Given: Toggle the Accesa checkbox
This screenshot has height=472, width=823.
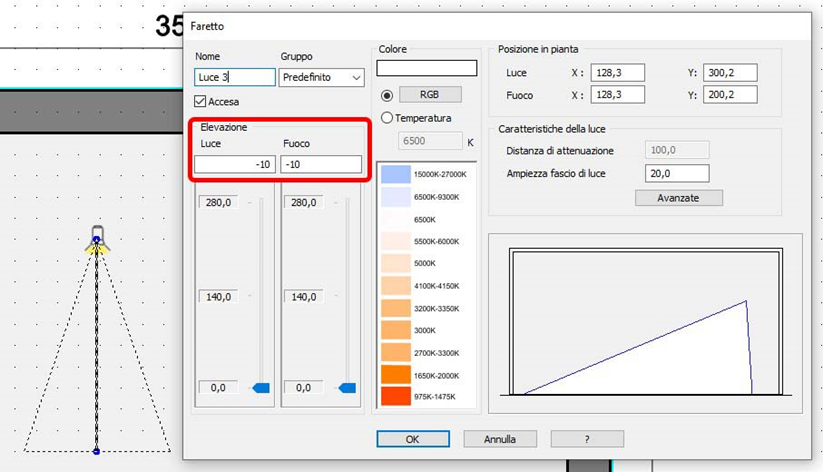Looking at the screenshot, I should 200,101.
